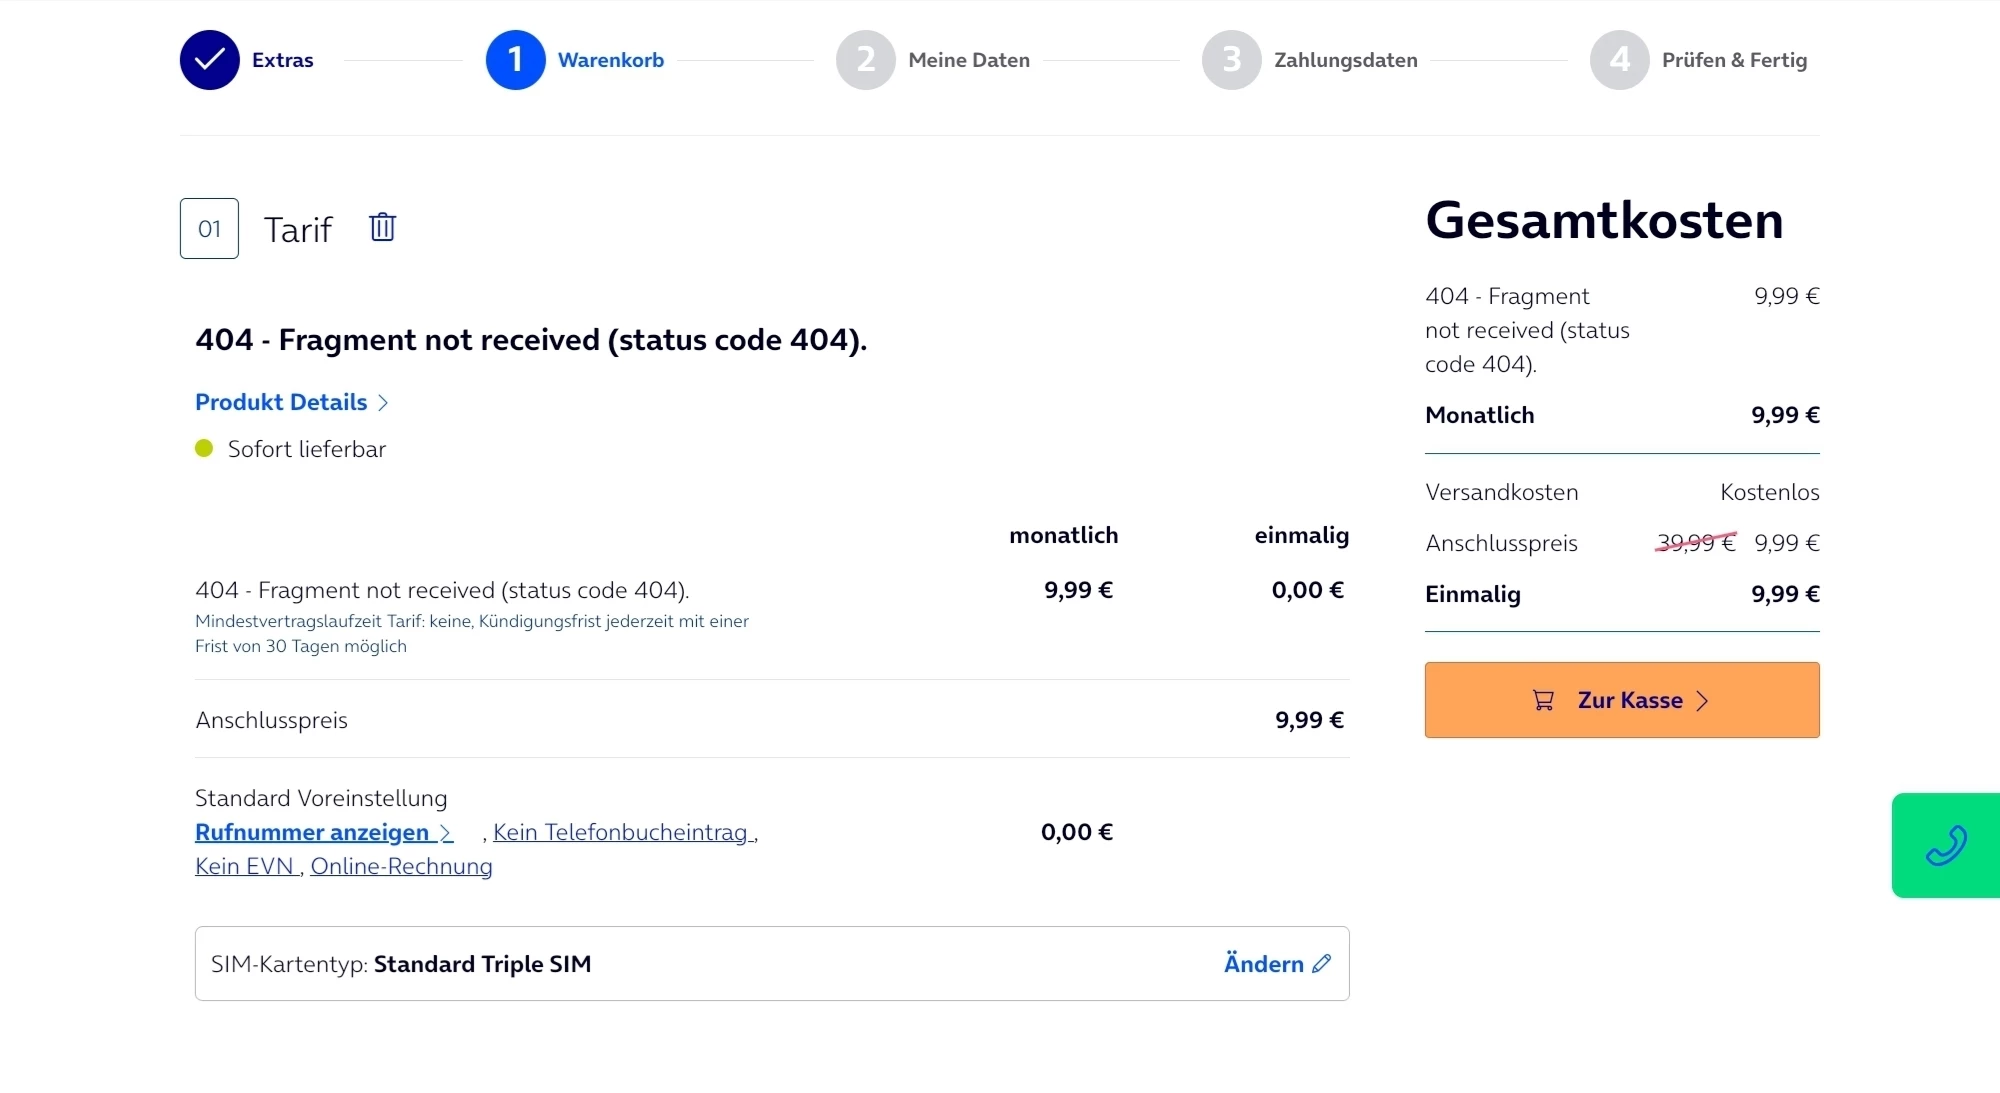Click the shopping cart icon in Zur Kasse

pyautogui.click(x=1543, y=700)
